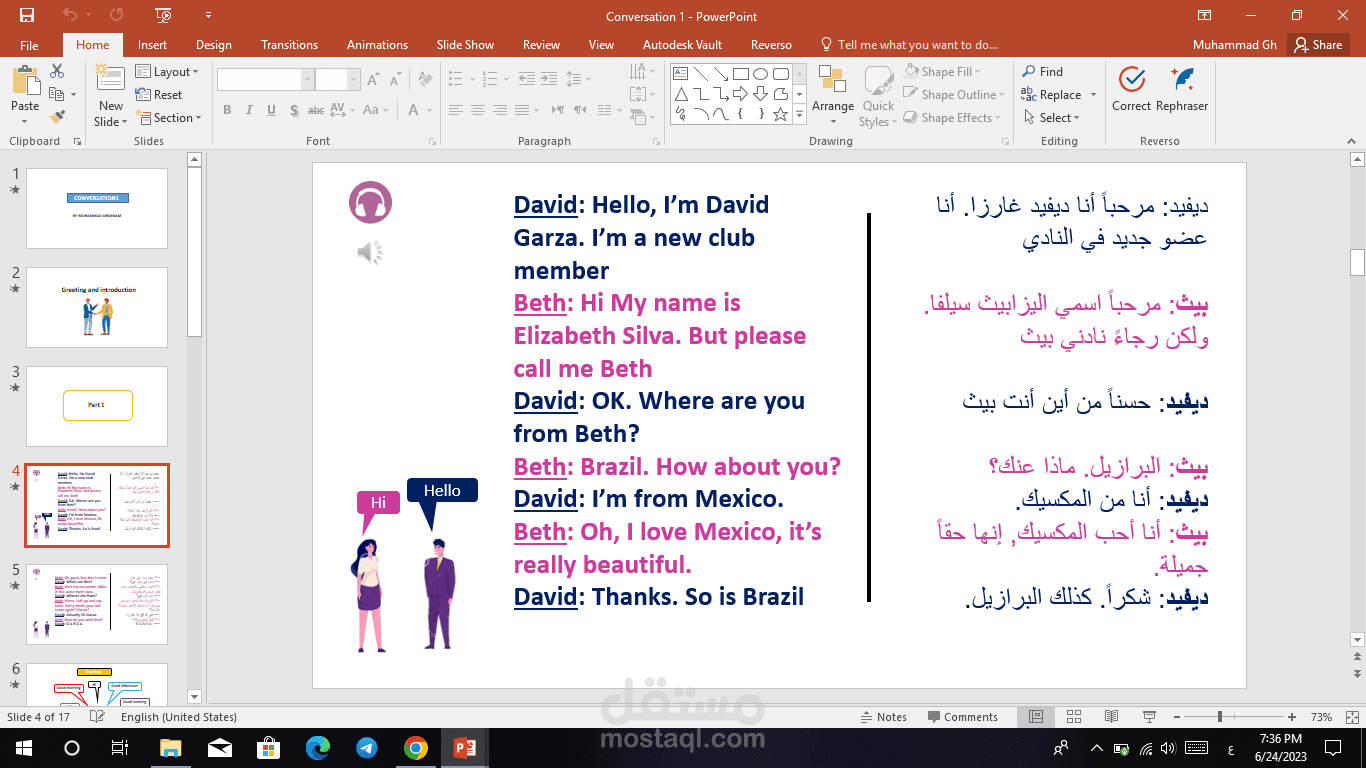Toggle center text alignment
This screenshot has height=768, width=1366.
pos(477,110)
